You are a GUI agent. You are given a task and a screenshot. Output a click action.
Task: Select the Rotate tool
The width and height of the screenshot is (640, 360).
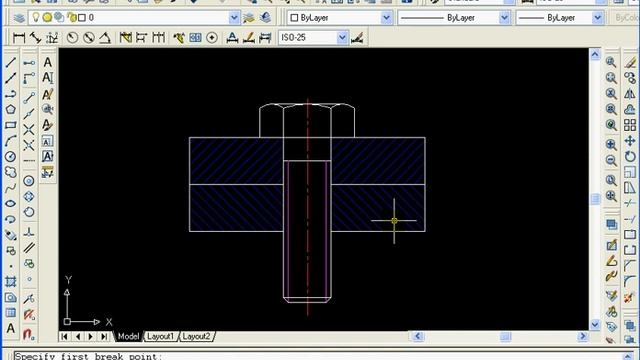pos(630,156)
